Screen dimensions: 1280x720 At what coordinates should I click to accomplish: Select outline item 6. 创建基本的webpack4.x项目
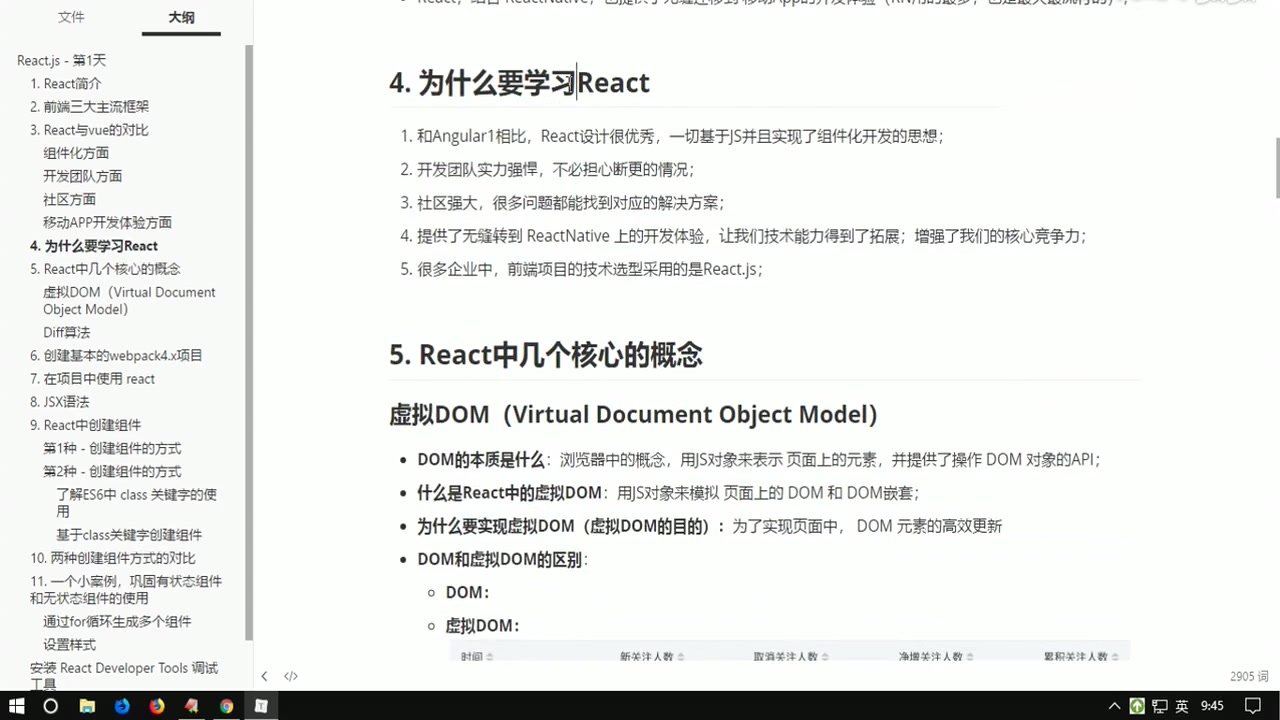[x=116, y=355]
